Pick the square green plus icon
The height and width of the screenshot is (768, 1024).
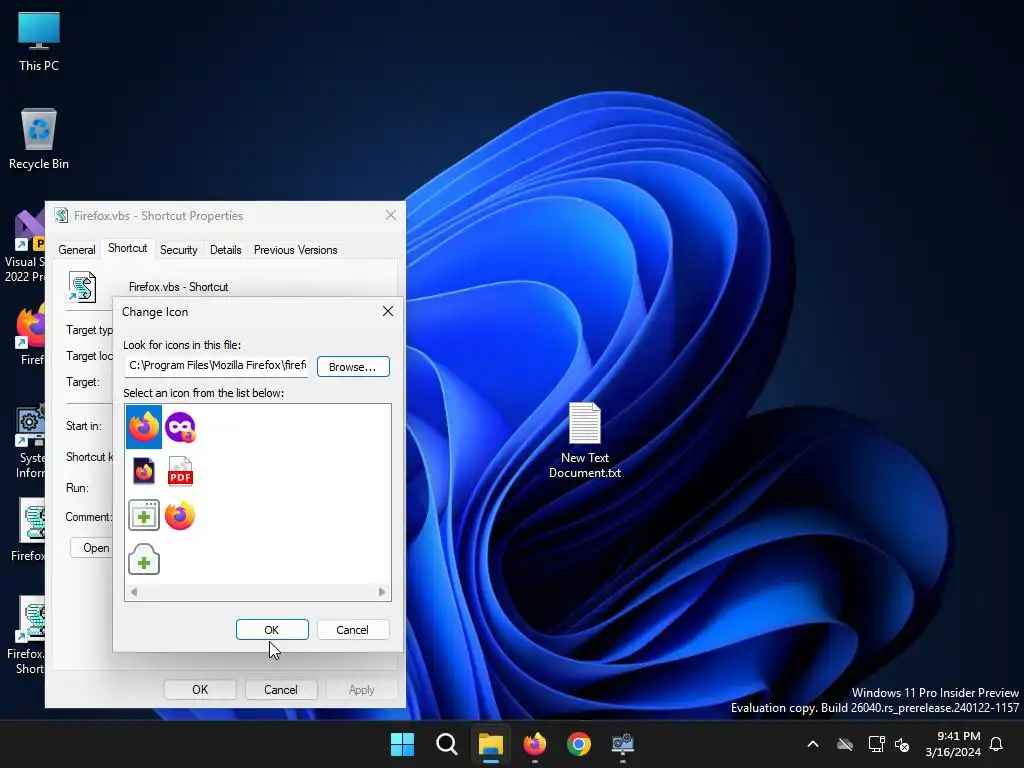[x=144, y=515]
